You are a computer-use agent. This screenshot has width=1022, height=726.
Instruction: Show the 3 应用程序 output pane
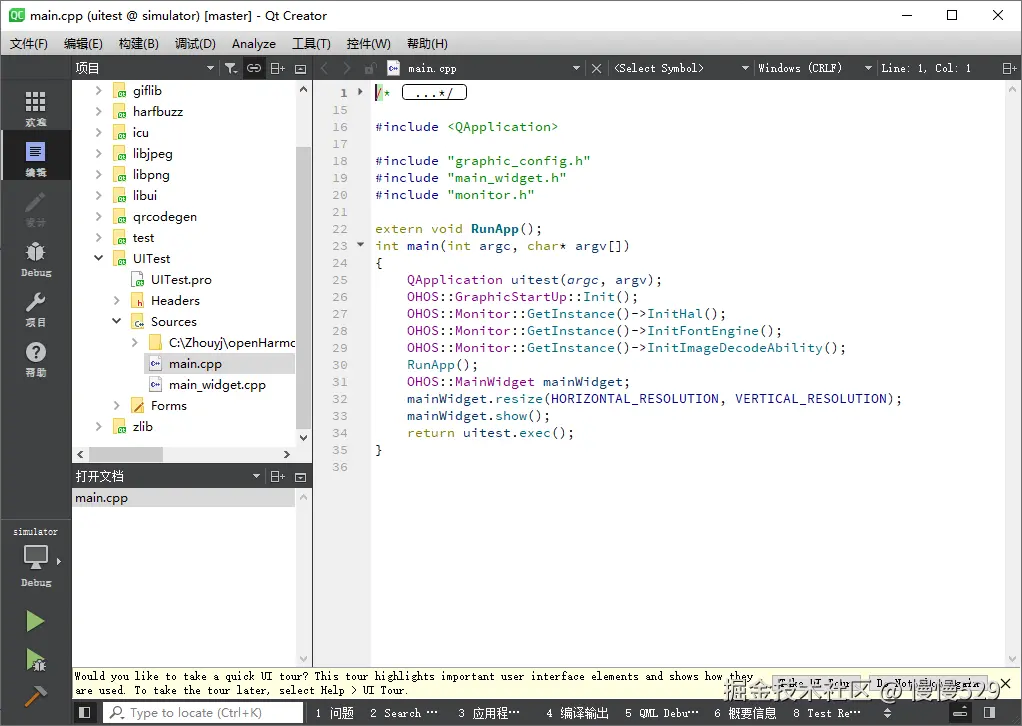(488, 713)
